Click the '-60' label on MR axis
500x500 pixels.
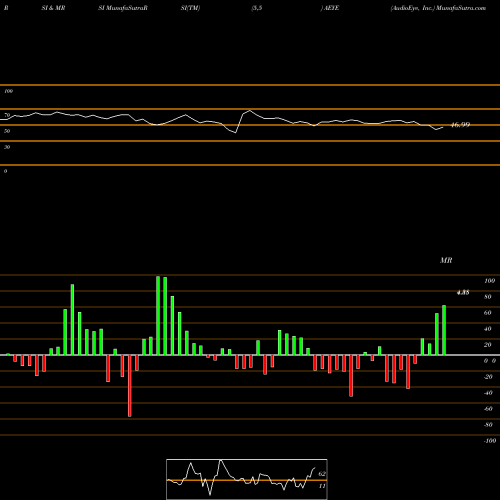click(x=488, y=409)
